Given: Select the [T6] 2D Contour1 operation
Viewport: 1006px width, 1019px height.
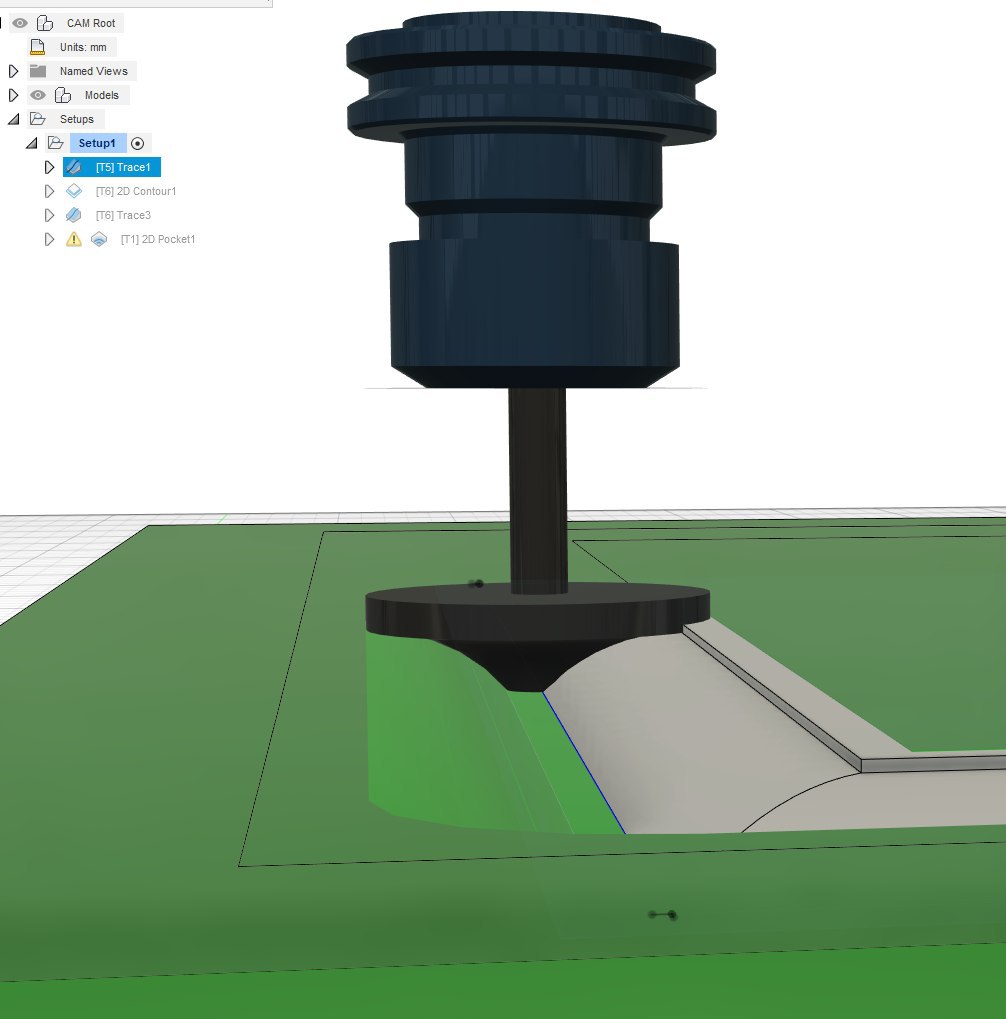Looking at the screenshot, I should coord(136,192).
